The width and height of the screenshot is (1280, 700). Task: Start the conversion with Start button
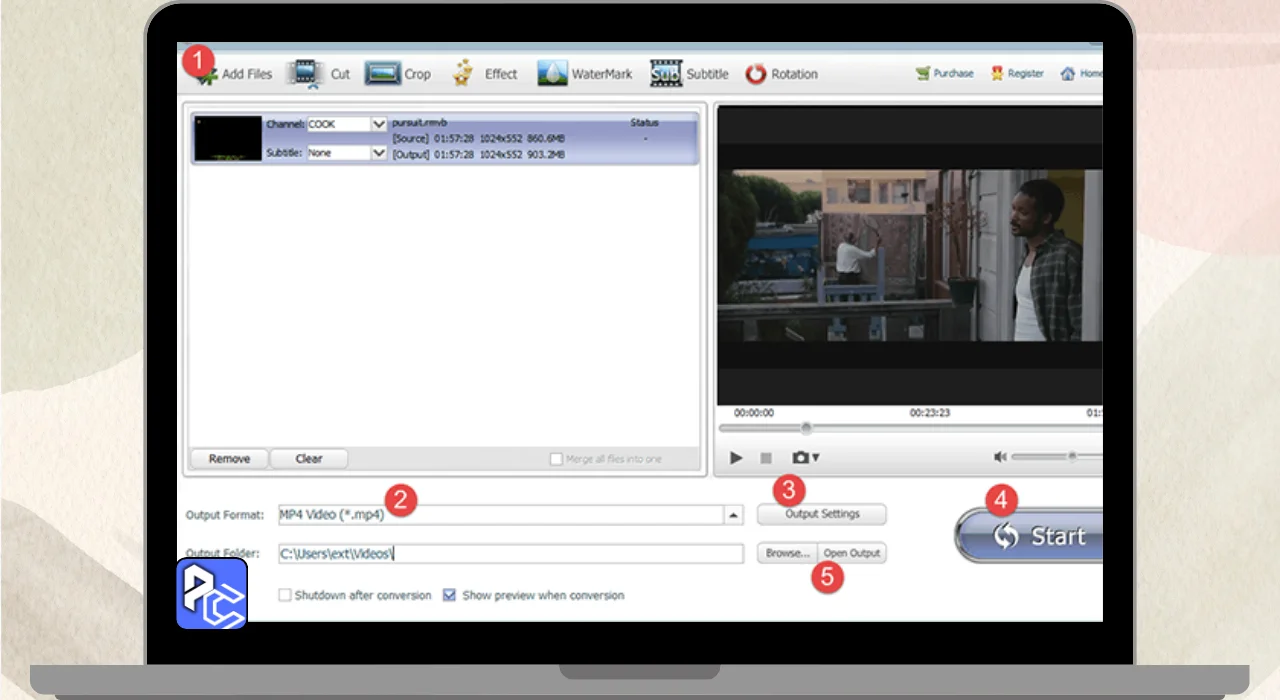pyautogui.click(x=1030, y=536)
